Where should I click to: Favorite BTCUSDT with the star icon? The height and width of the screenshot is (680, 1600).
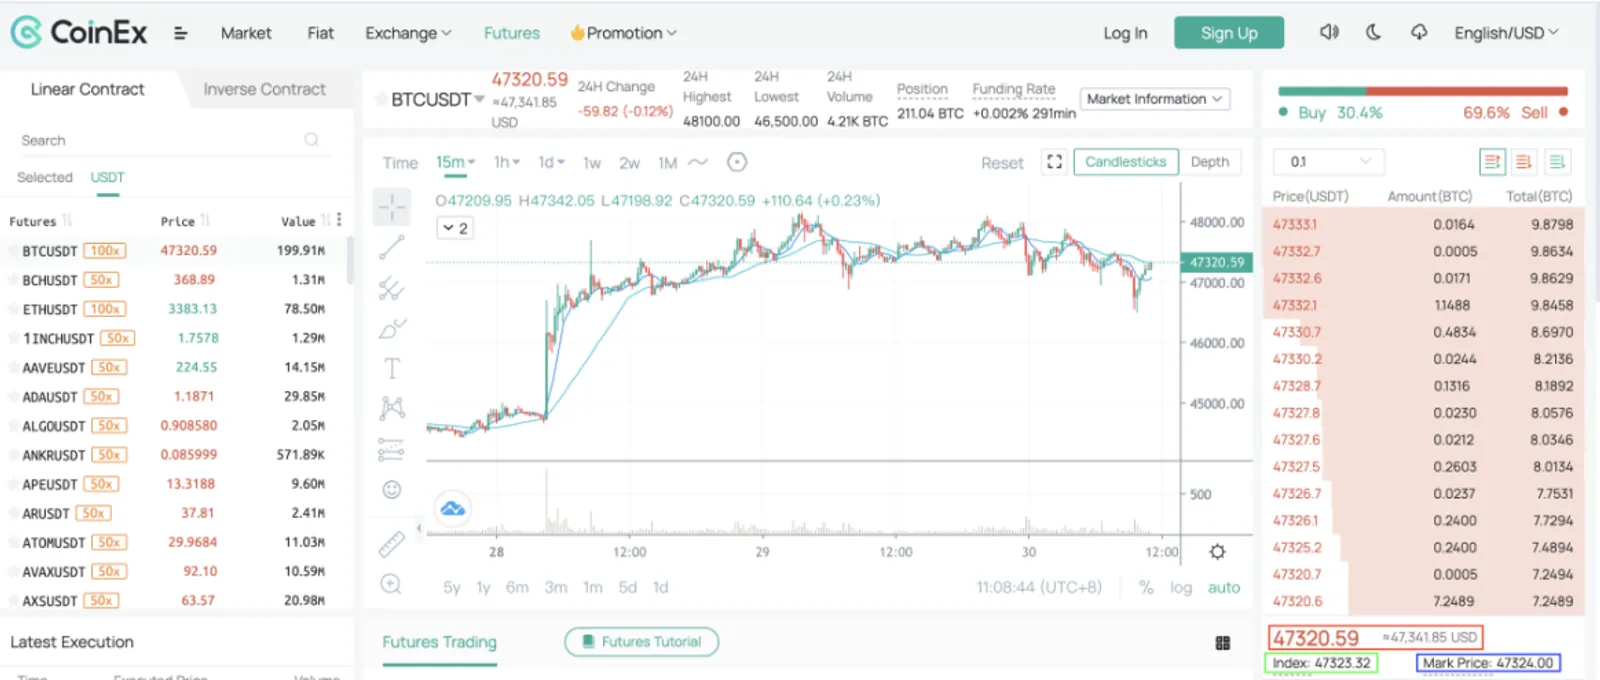point(381,99)
